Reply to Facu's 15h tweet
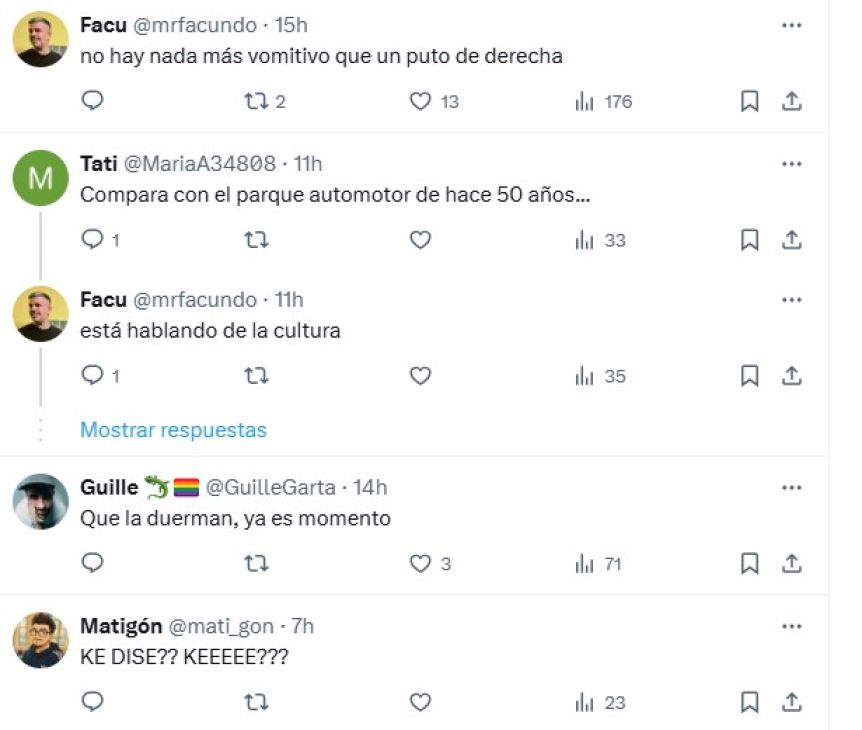Viewport: 862px width, 730px height. pos(92,101)
